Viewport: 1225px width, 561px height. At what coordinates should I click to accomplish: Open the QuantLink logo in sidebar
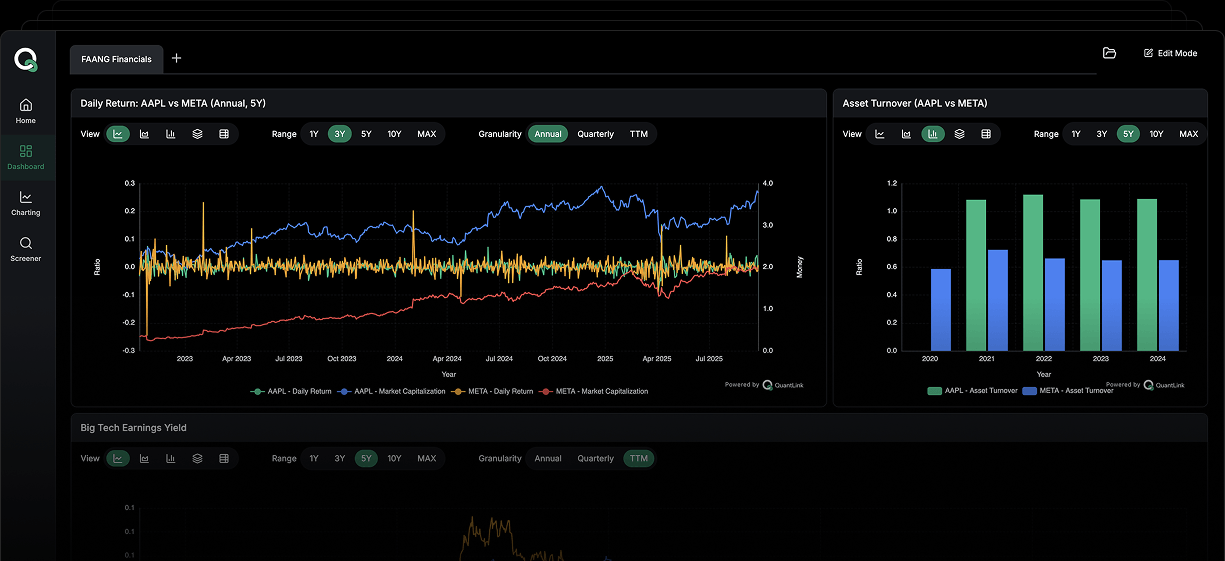[x=26, y=60]
